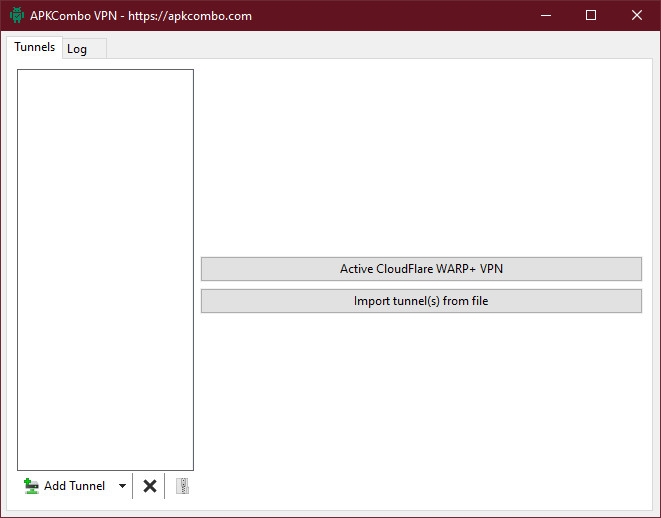Minimize the APKCombo VPN window

546,16
